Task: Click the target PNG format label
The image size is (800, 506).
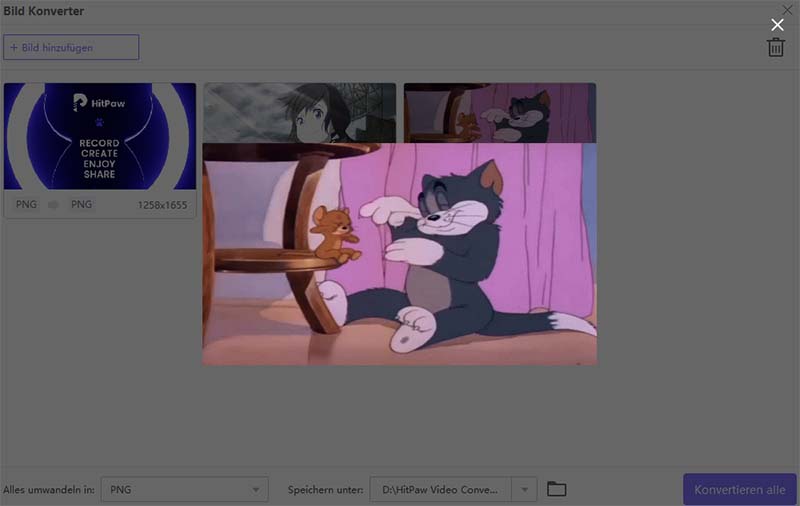Action: (x=82, y=205)
